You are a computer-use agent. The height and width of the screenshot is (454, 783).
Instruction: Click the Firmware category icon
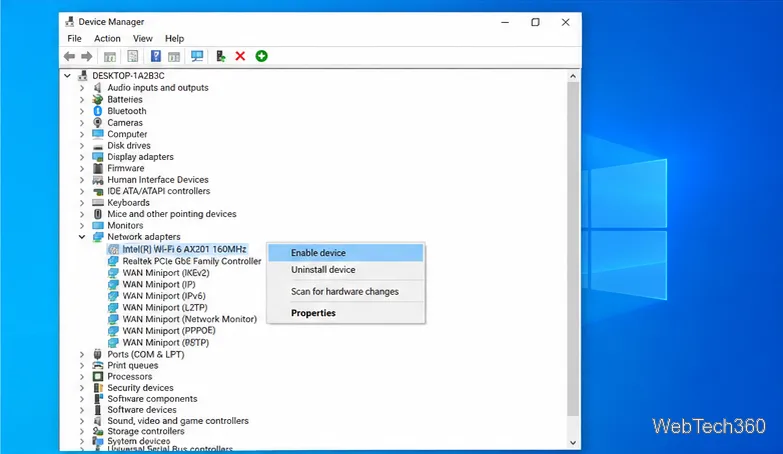pyautogui.click(x=98, y=168)
